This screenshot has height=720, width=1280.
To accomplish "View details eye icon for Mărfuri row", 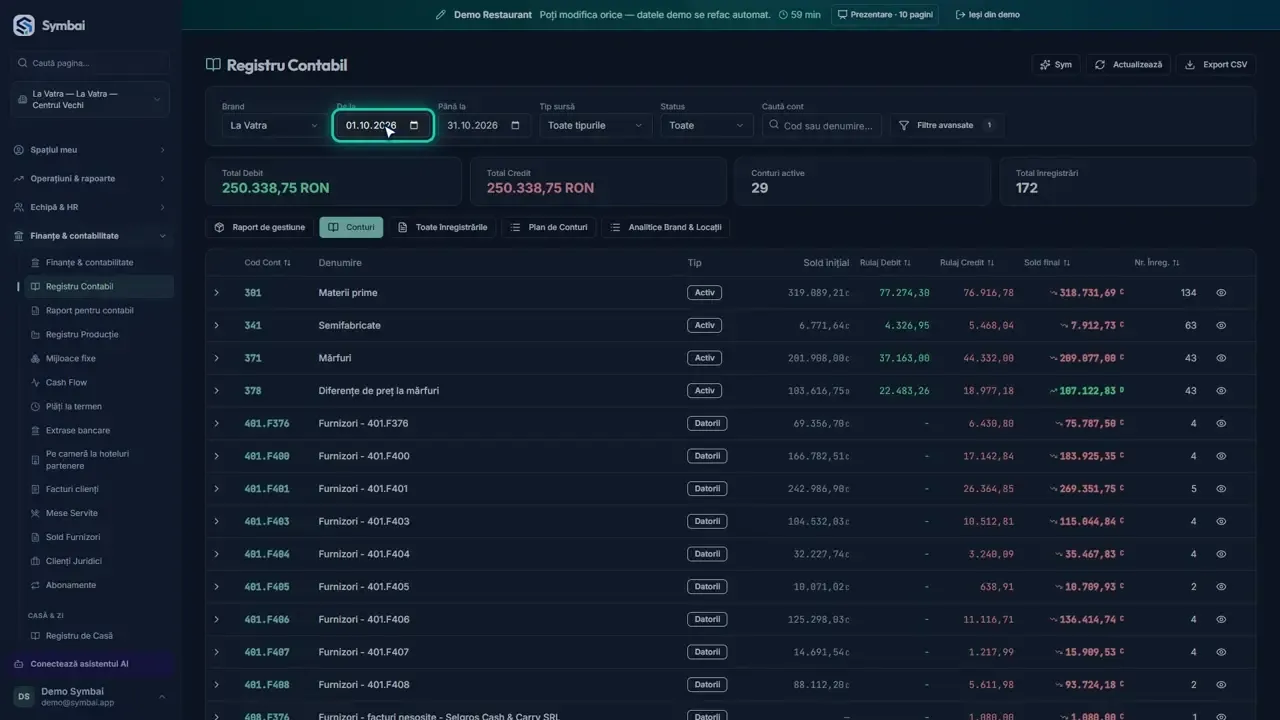I will [x=1221, y=358].
